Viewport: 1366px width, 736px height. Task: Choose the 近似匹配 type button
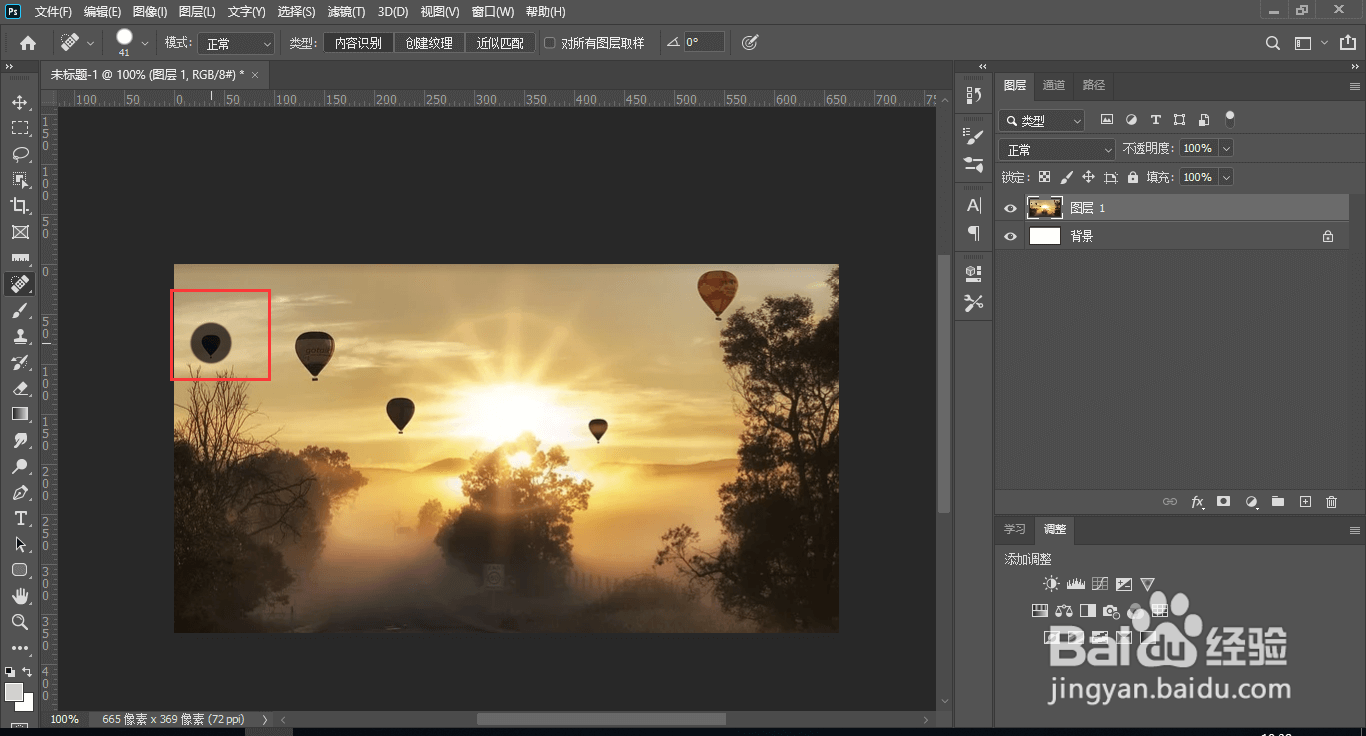[500, 43]
